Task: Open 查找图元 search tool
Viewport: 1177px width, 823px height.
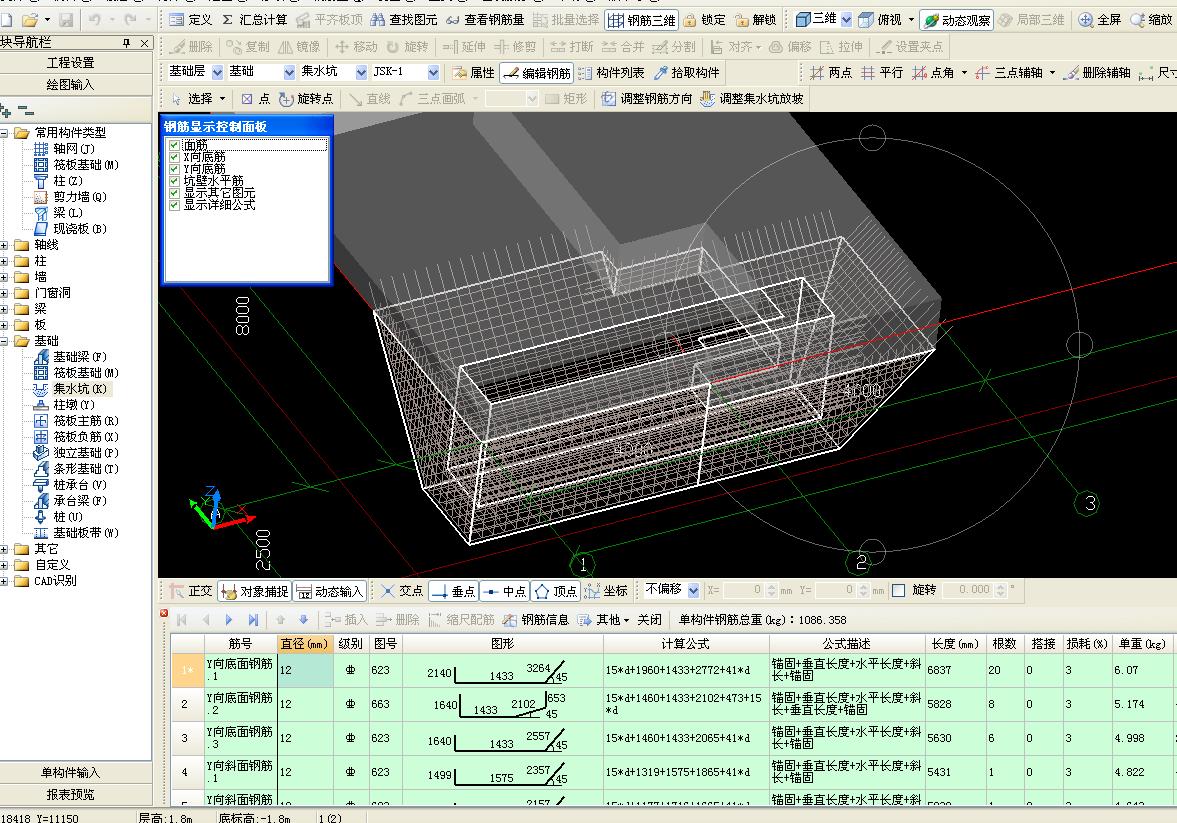Action: coord(404,20)
